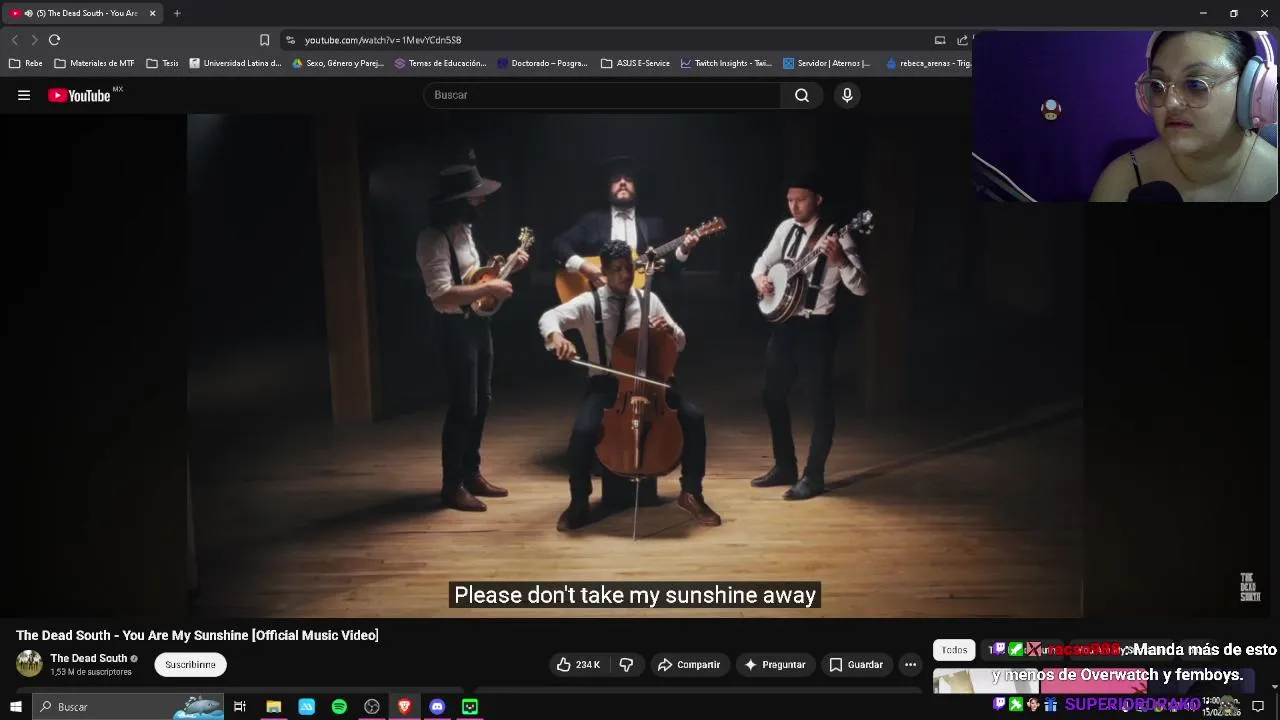Open Sexo, Género y Pareja bookmark

tap(338, 63)
